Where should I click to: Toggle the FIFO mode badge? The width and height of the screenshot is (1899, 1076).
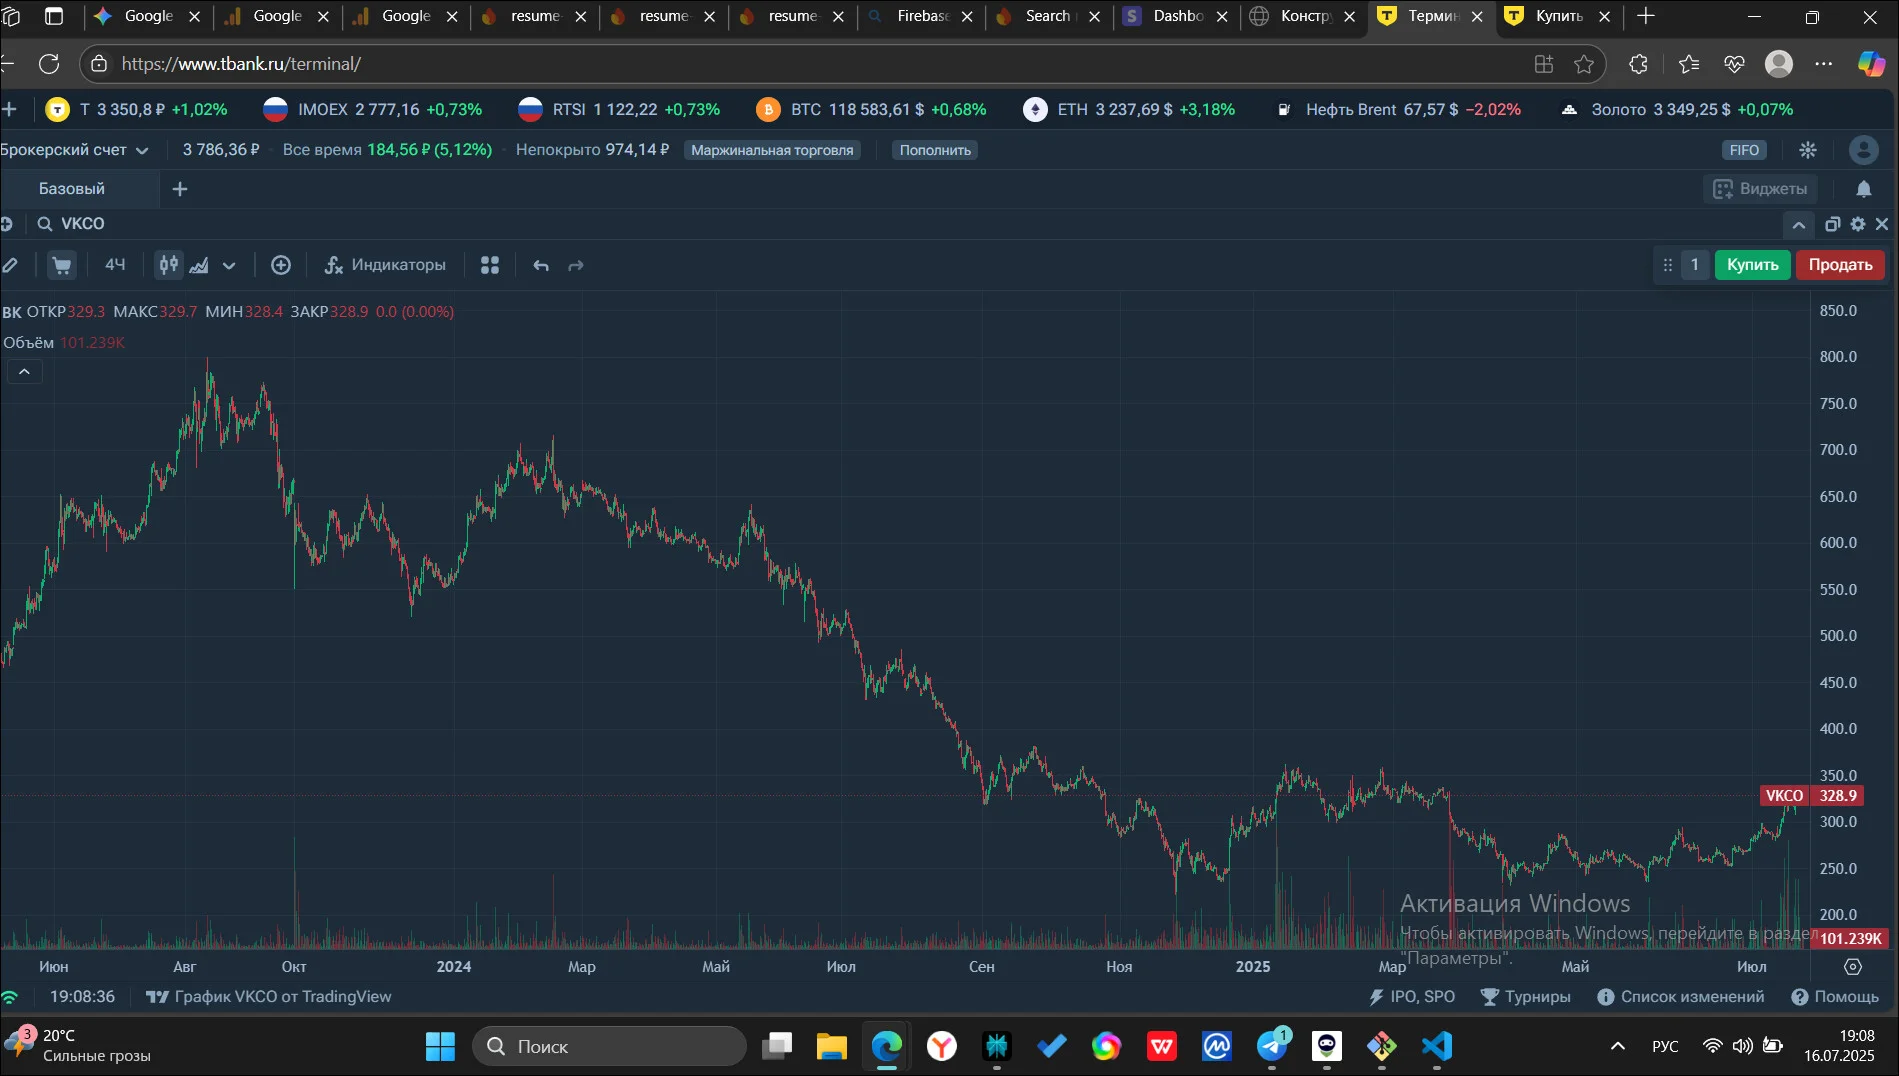1744,150
